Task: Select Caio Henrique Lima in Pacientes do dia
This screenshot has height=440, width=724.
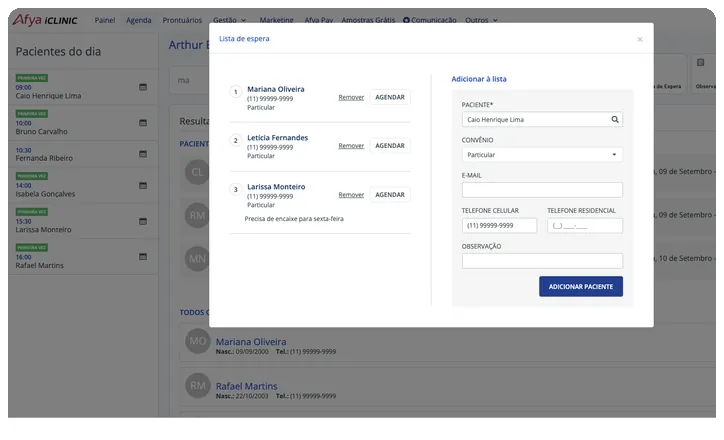Action: pos(48,96)
